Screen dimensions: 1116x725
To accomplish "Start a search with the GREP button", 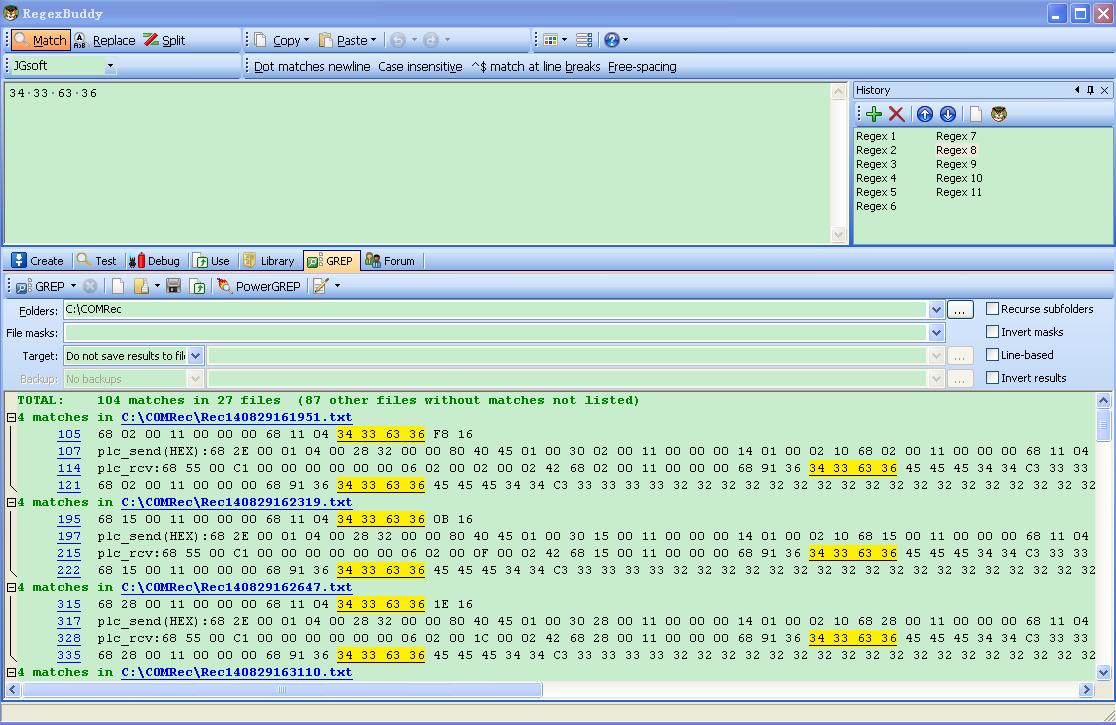I will coord(41,286).
